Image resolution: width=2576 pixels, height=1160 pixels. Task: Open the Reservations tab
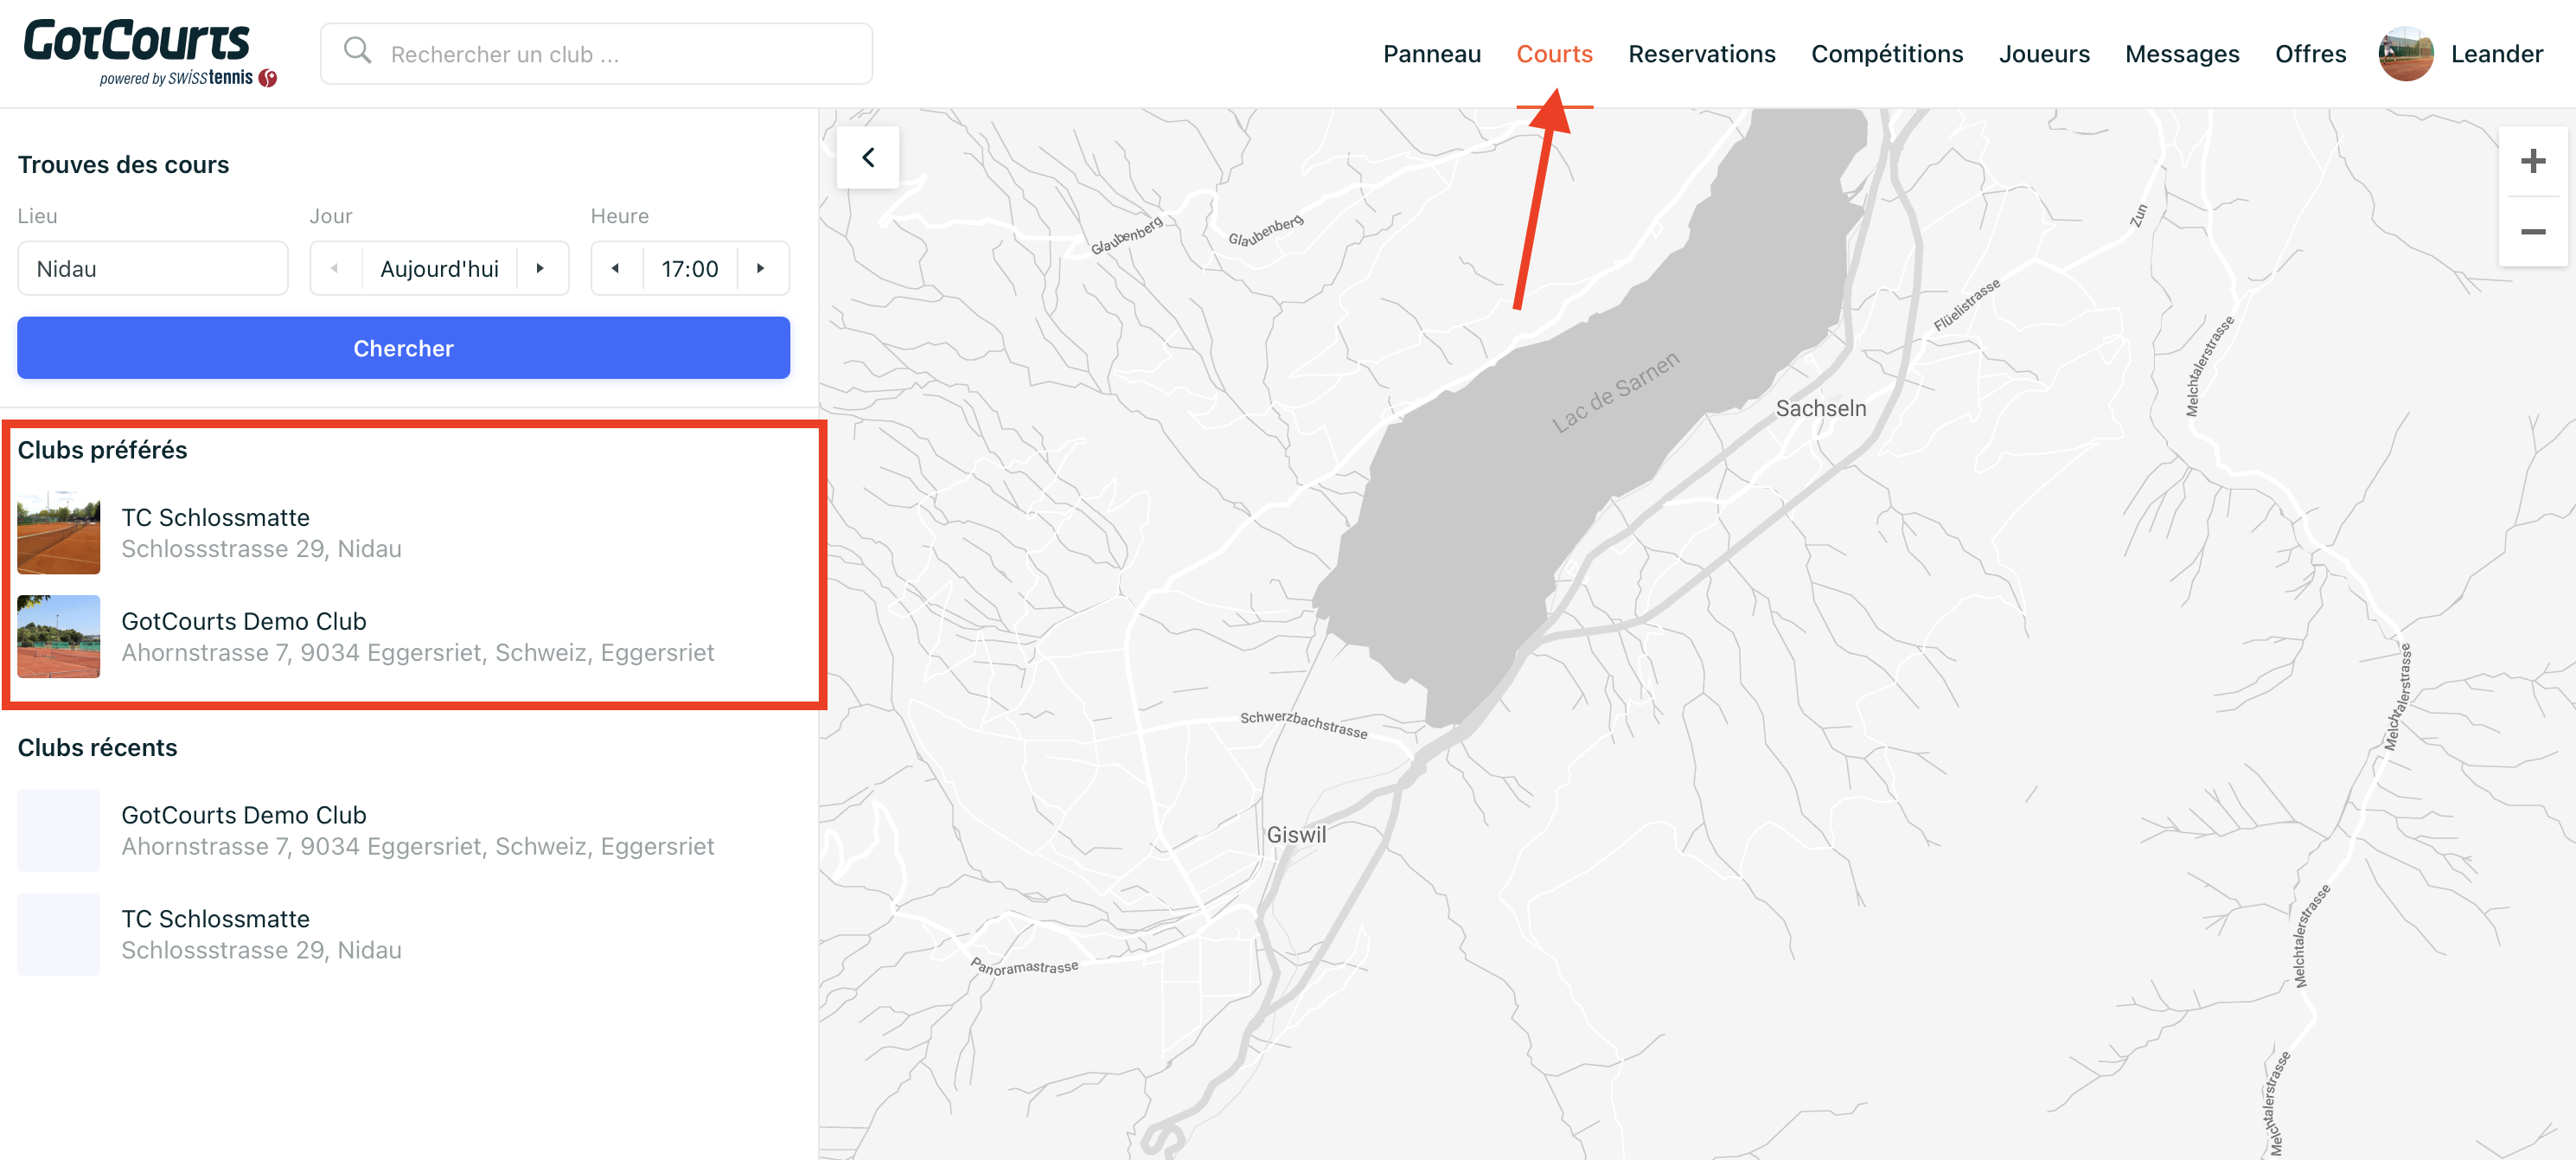(x=1701, y=54)
